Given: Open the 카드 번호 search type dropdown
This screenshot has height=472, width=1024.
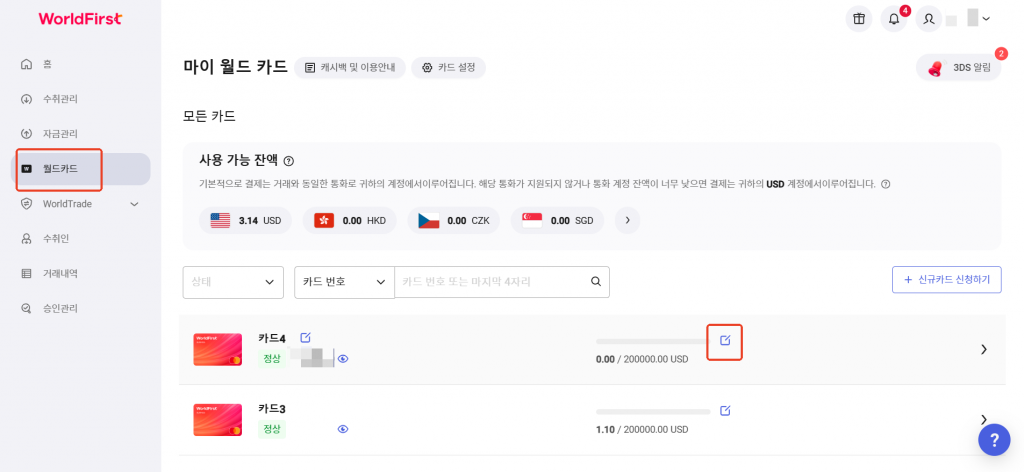Looking at the screenshot, I should (x=344, y=282).
